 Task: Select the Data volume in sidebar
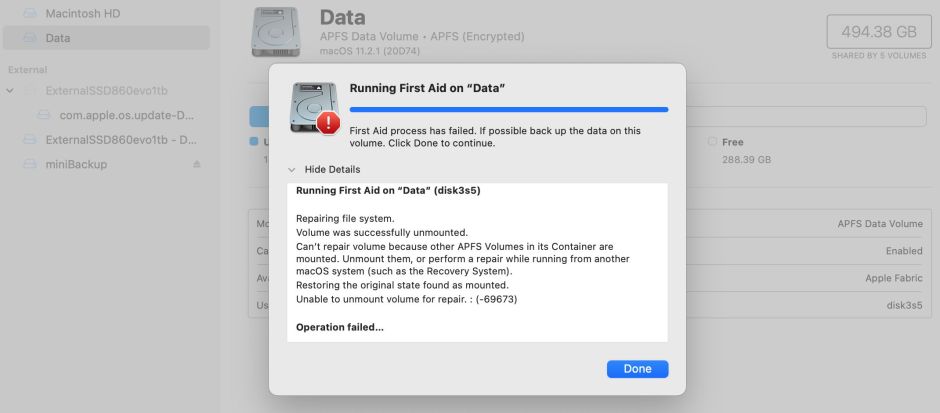pyautogui.click(x=58, y=38)
